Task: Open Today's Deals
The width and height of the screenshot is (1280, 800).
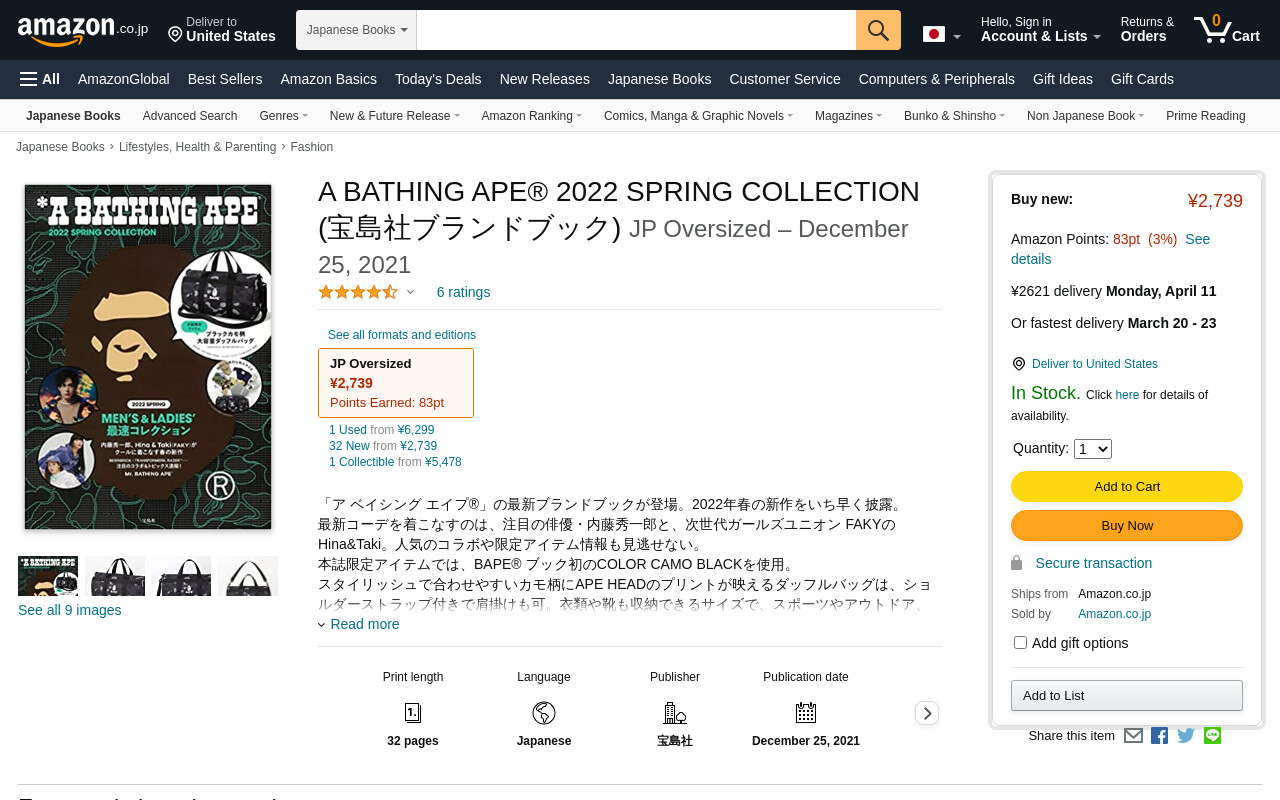Action: [438, 79]
